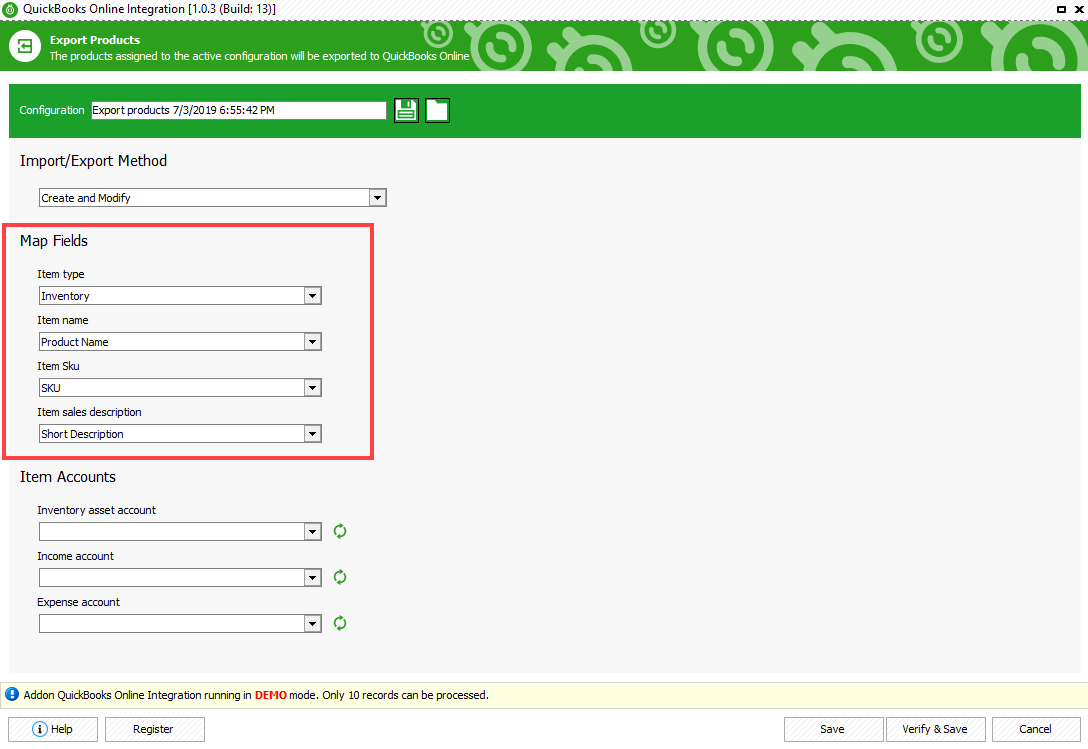Click the QuickBooks app icon in the title bar
The height and width of the screenshot is (749, 1088).
click(x=10, y=9)
